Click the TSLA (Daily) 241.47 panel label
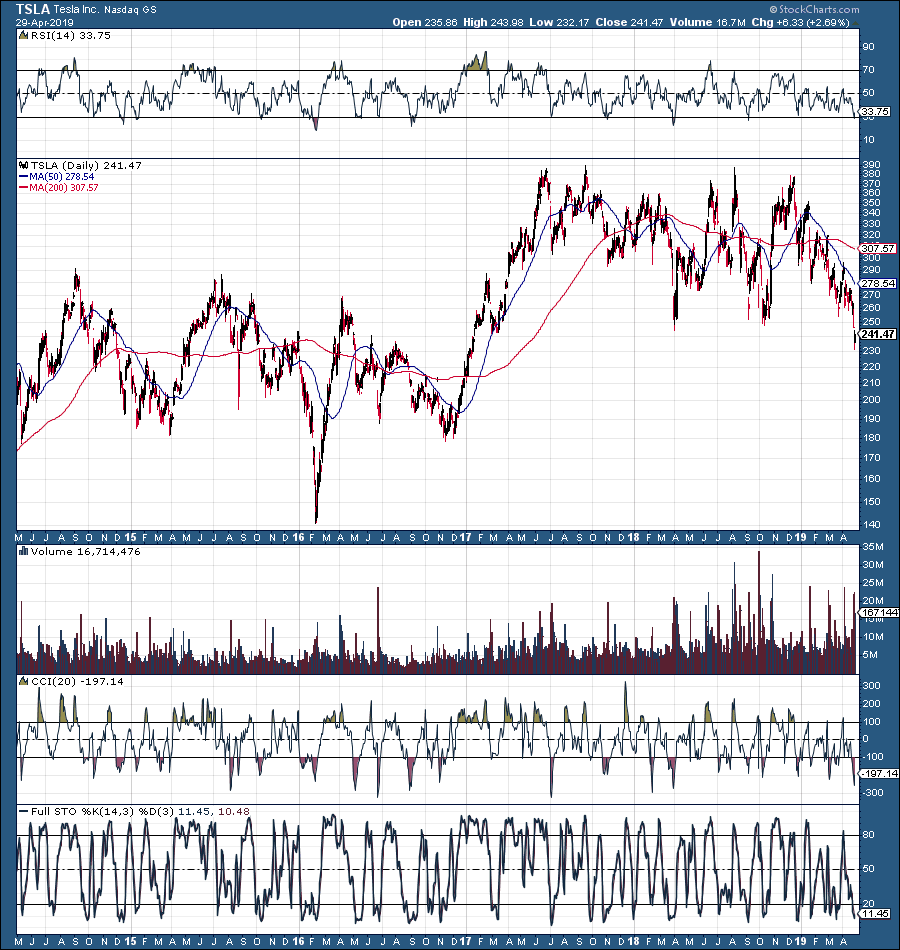This screenshot has width=900, height=950. tap(86, 165)
